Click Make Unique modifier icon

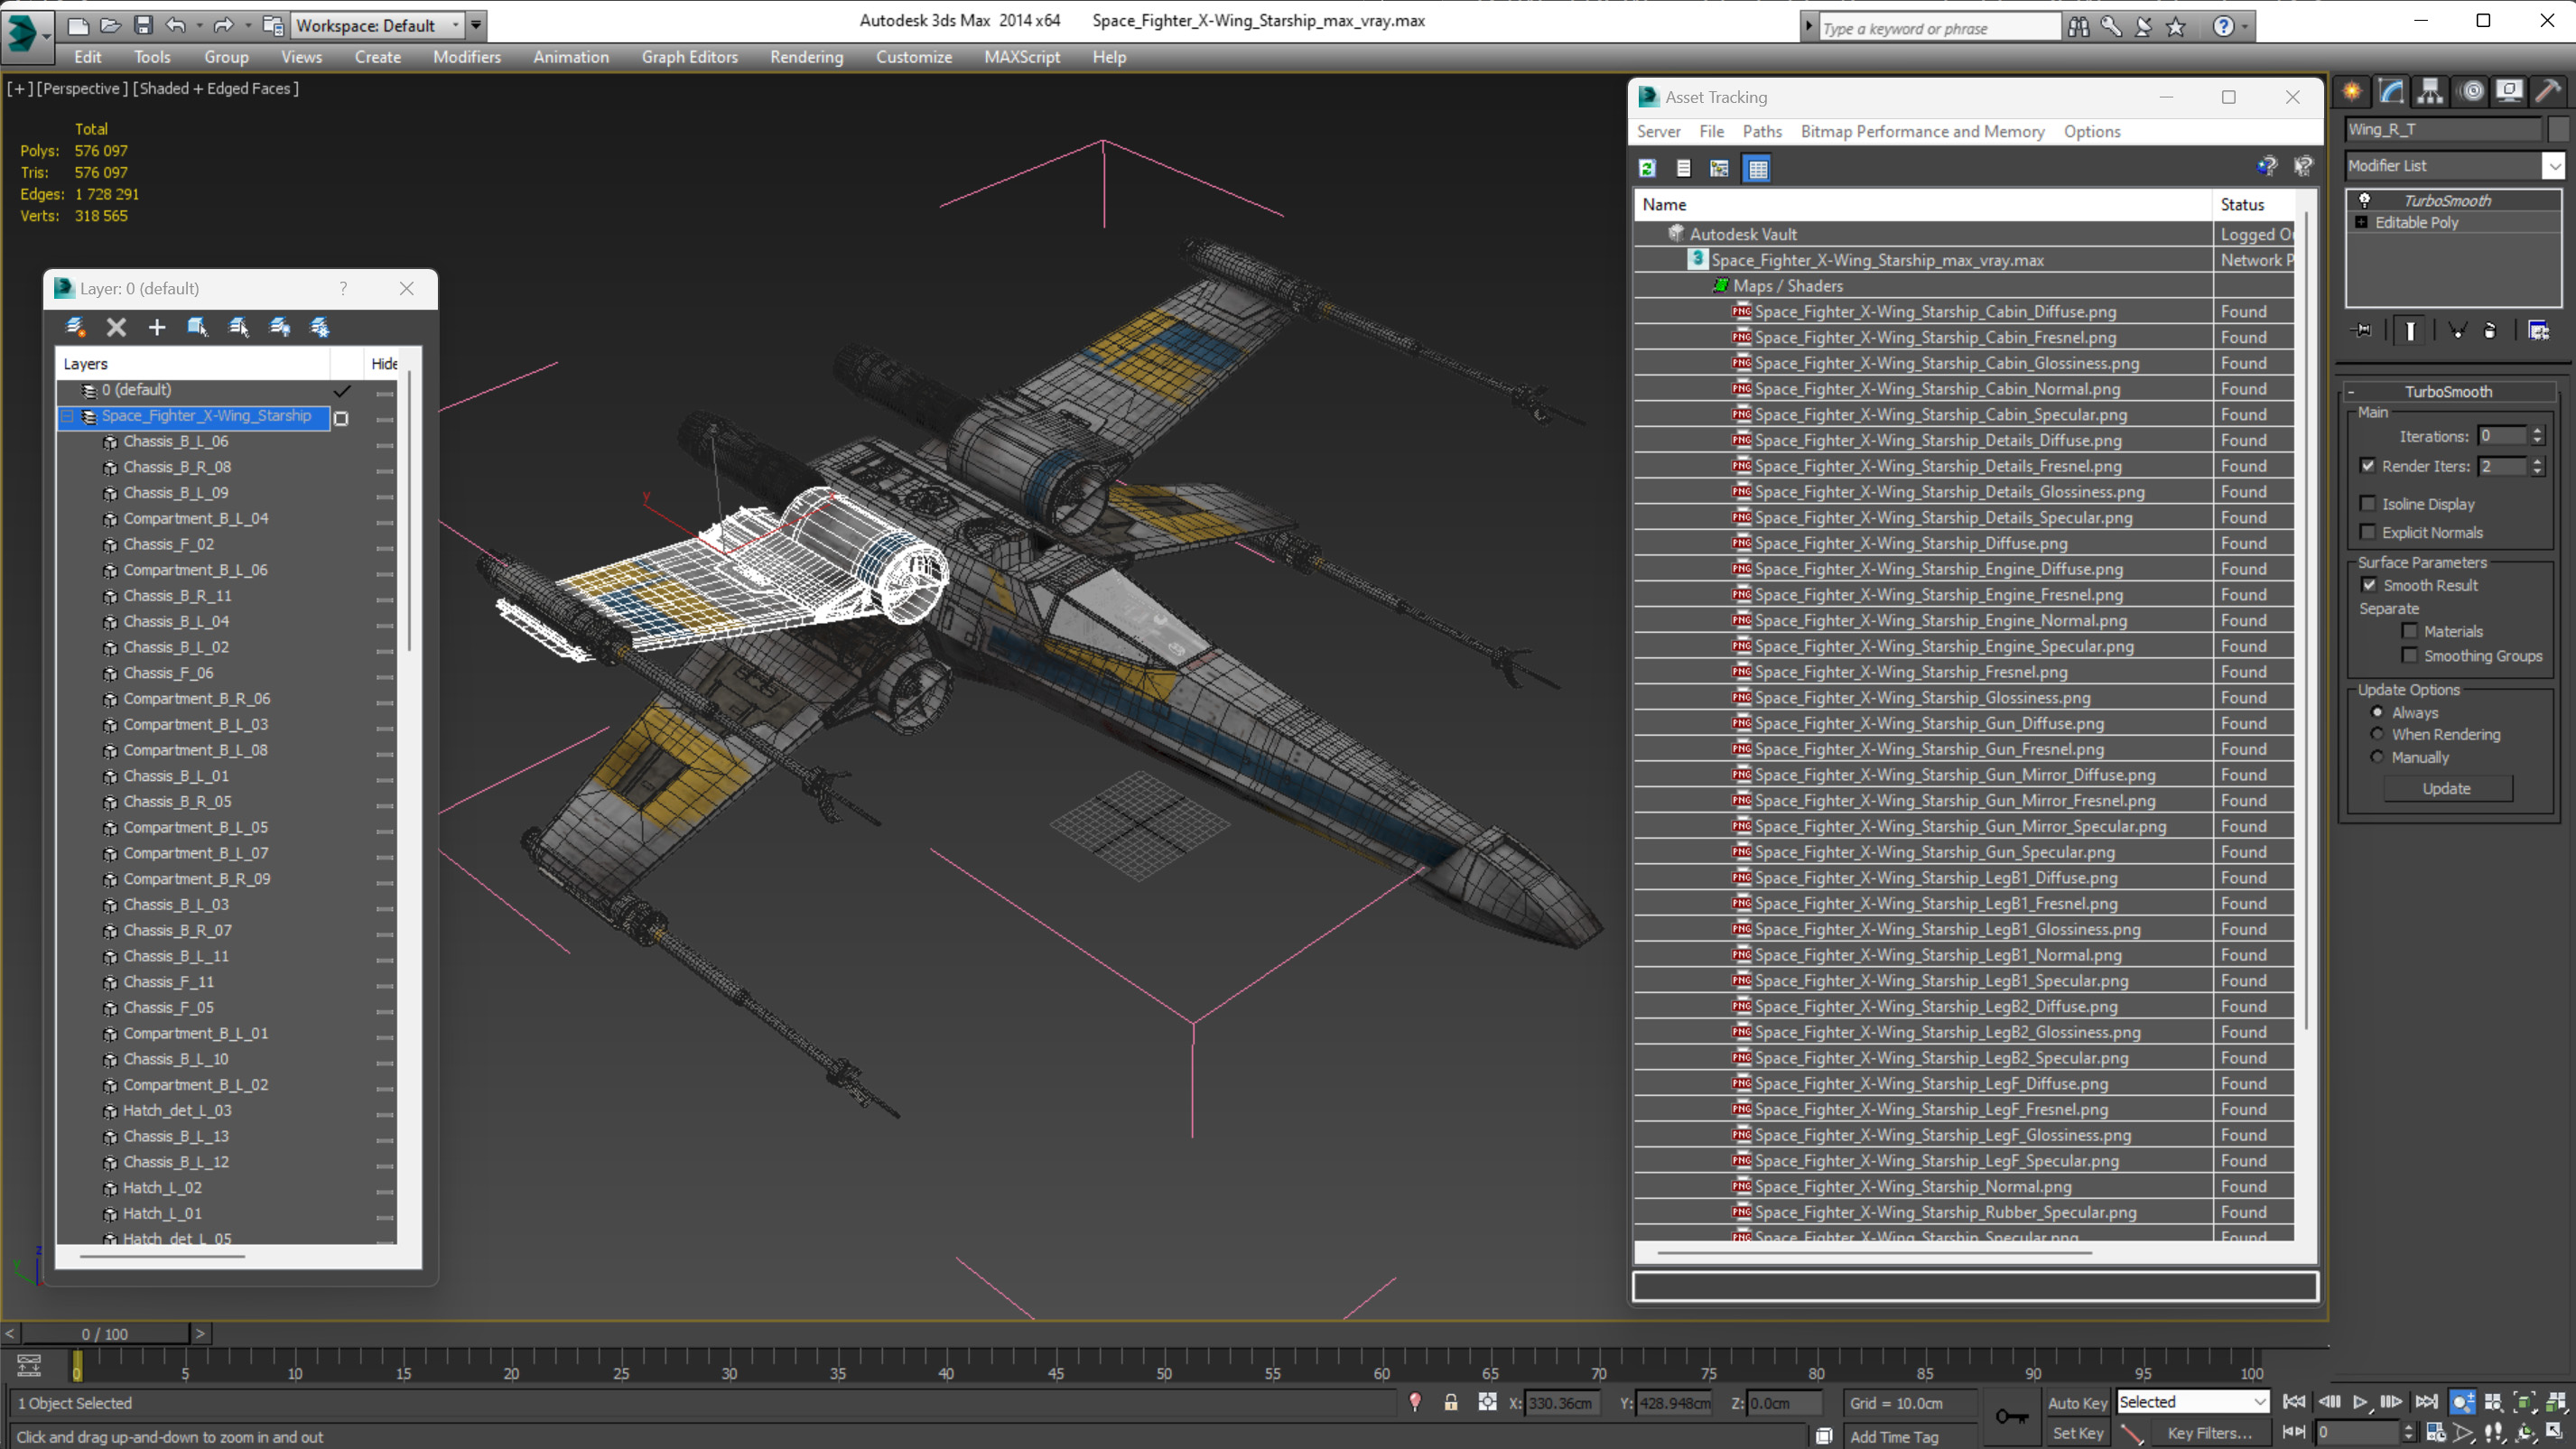[2457, 330]
